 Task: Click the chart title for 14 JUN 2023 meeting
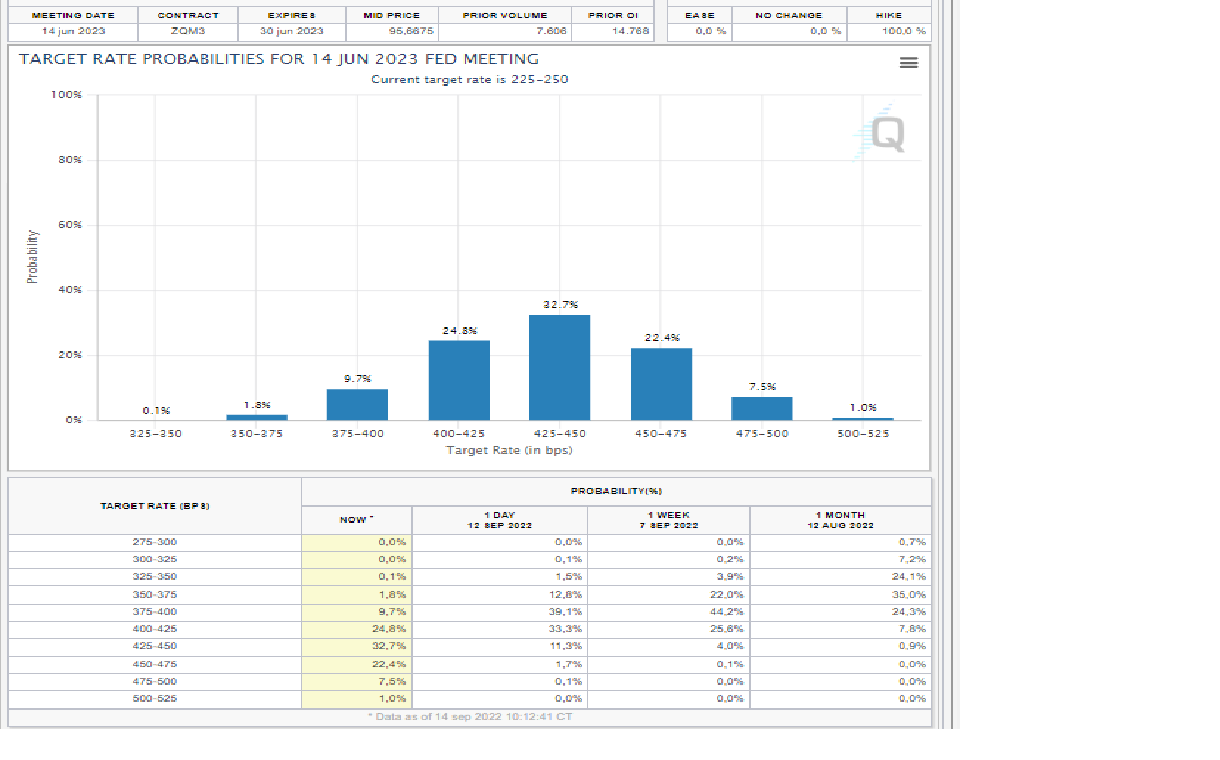[x=278, y=59]
